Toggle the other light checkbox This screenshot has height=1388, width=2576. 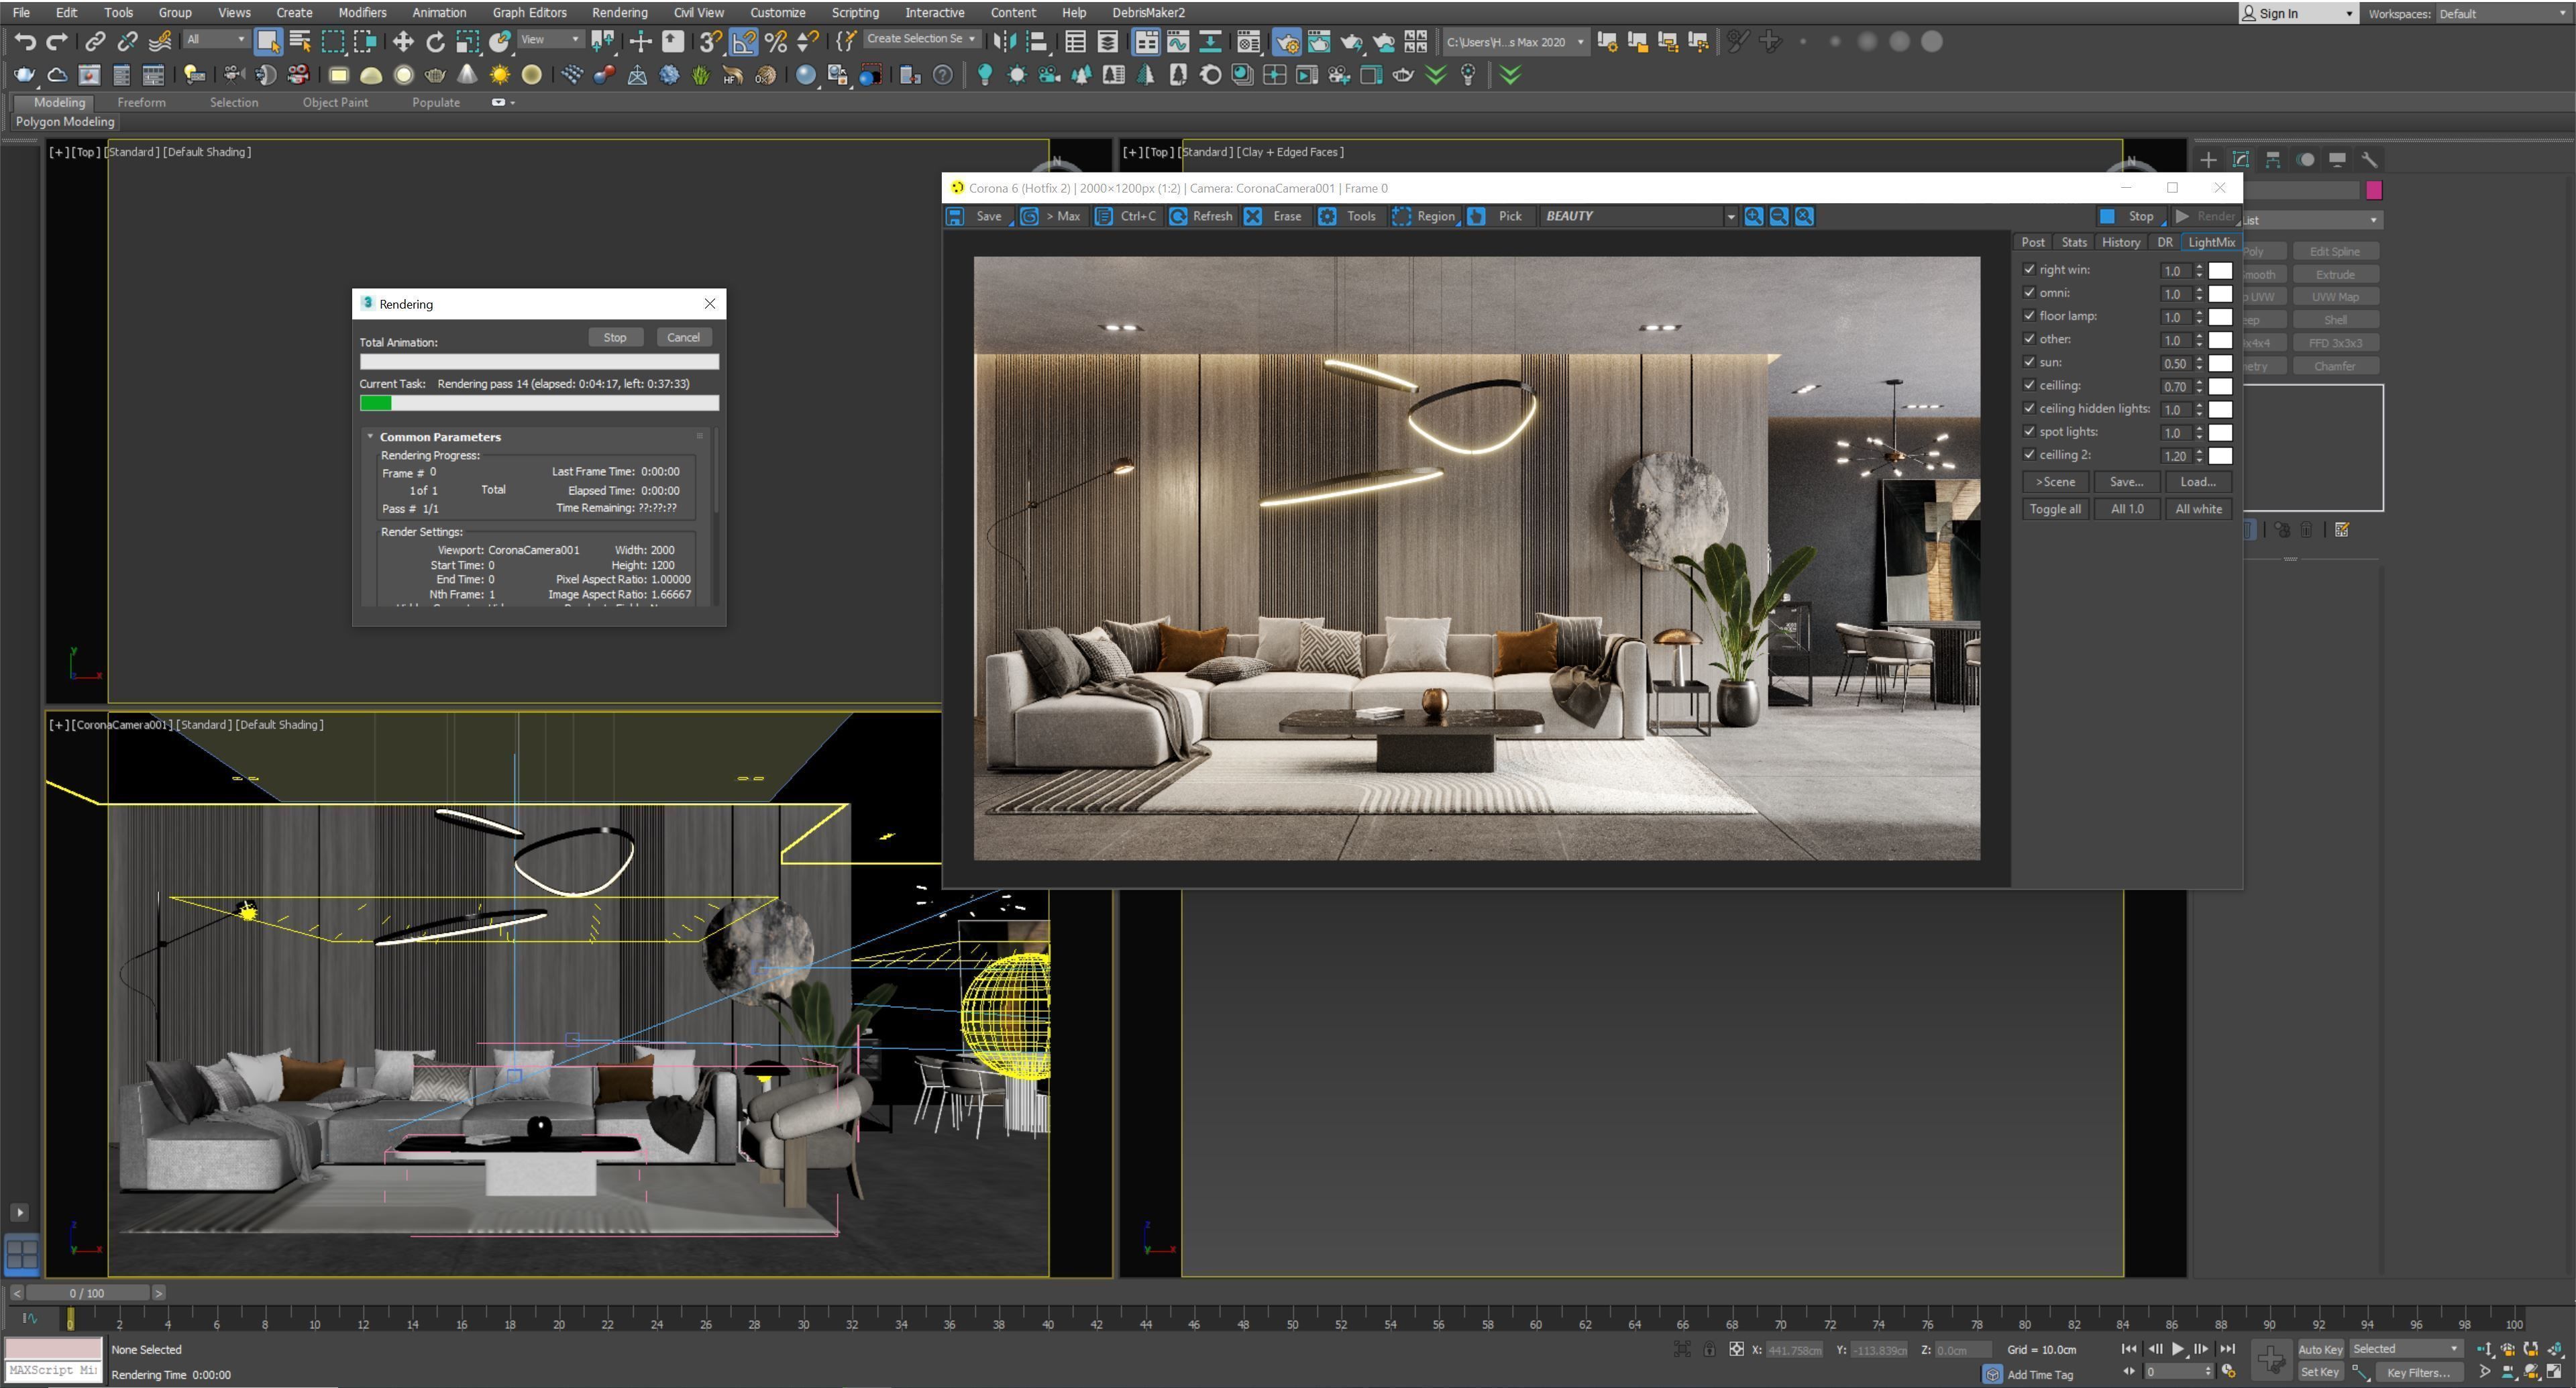coord(2029,338)
